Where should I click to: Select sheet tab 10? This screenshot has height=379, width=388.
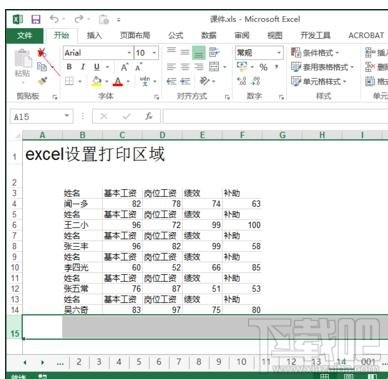pyautogui.click(x=241, y=362)
